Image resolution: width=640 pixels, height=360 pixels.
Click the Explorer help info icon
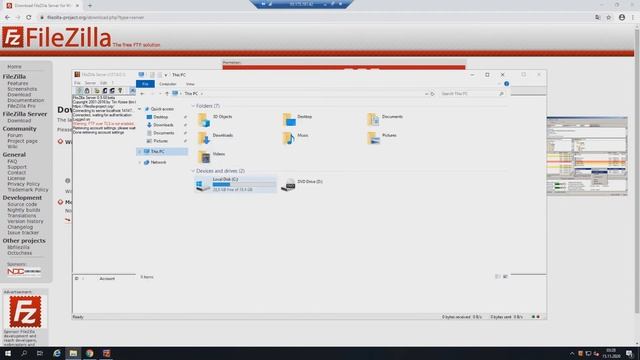click(x=507, y=84)
